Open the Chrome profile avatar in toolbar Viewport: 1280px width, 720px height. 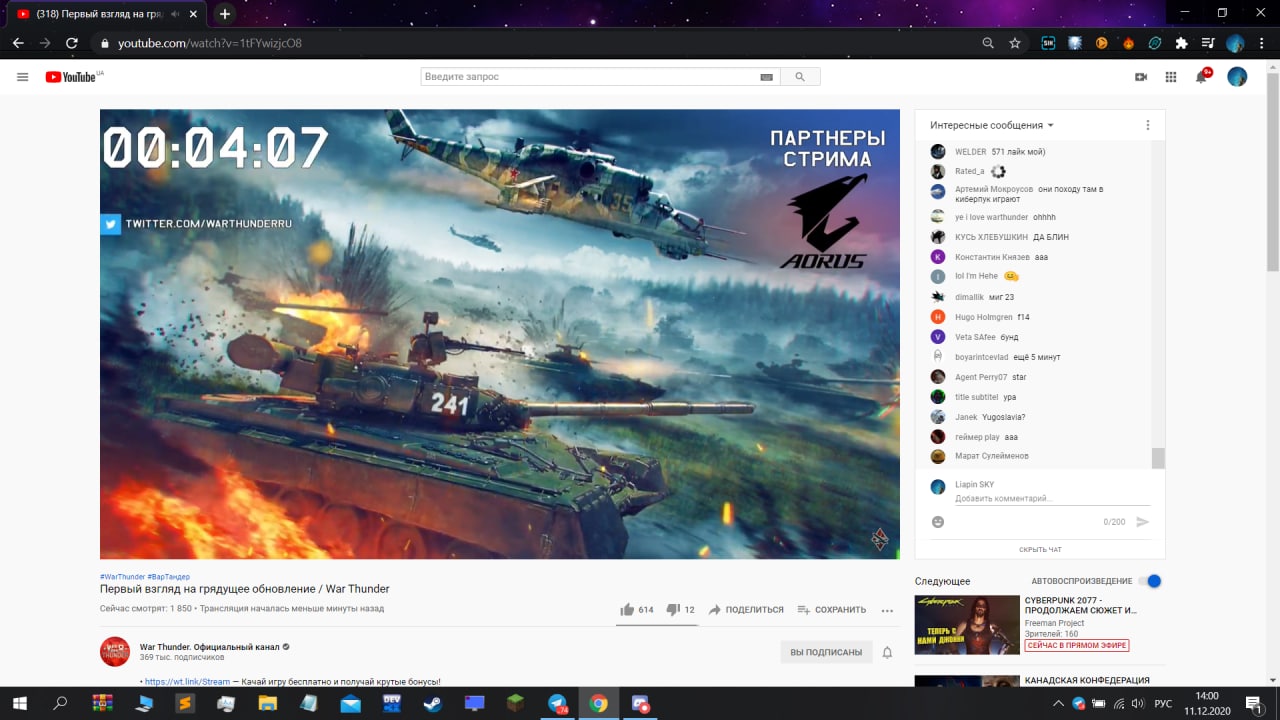tap(1235, 43)
